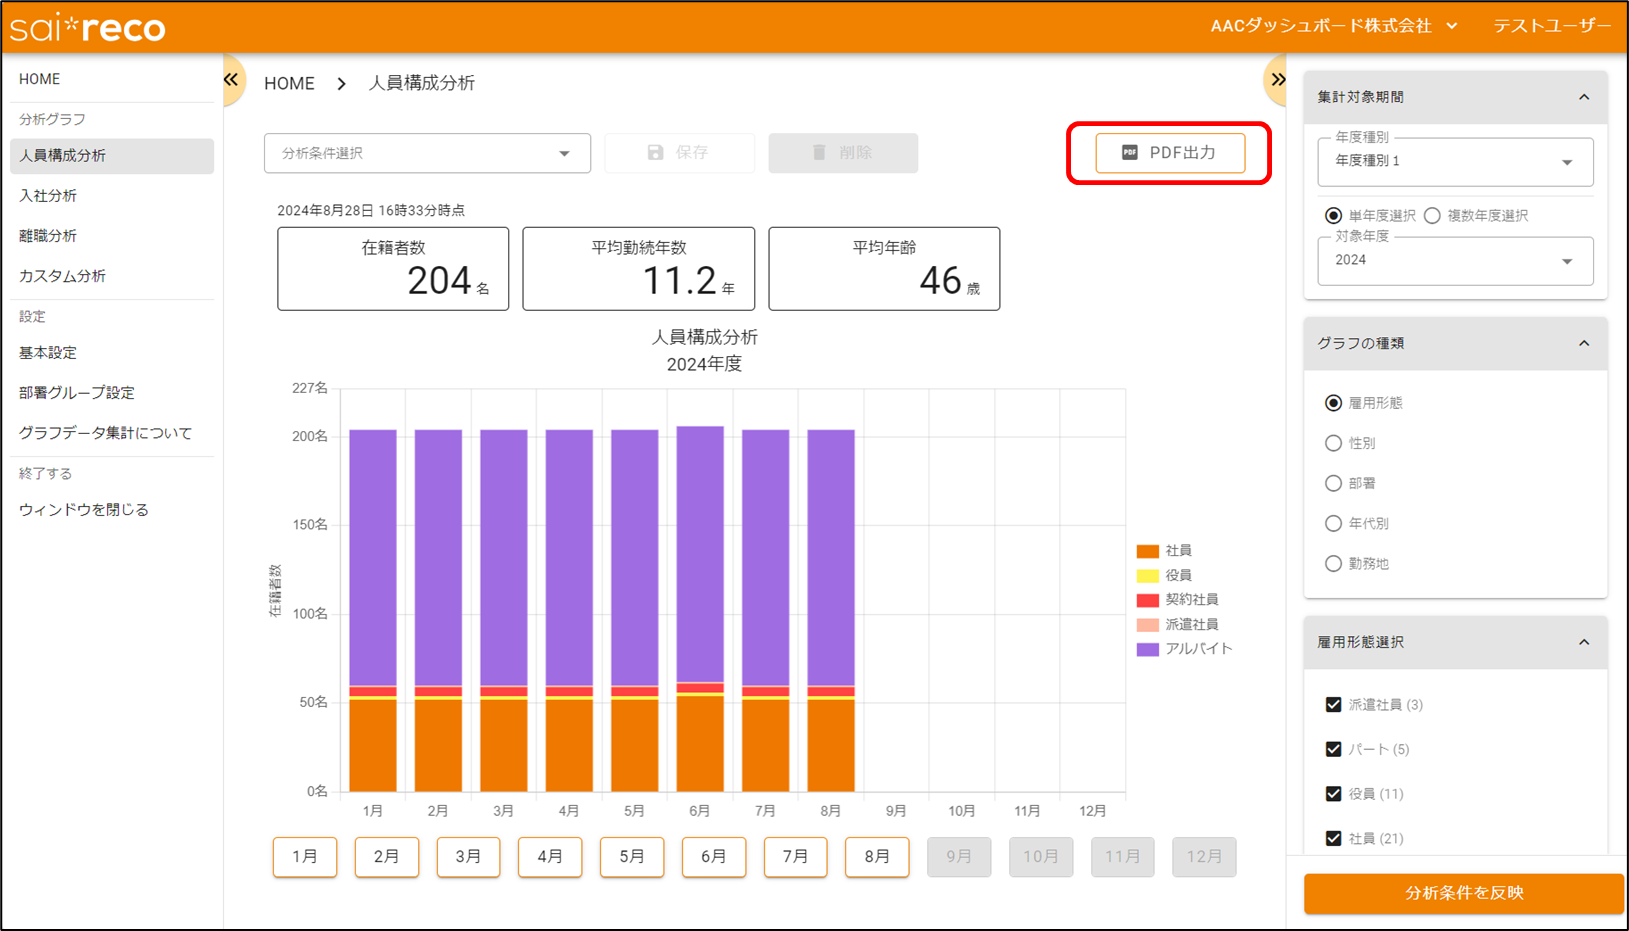The image size is (1629, 931).
Task: Collapse the グラフの種類 section chevron
Action: point(1583,343)
